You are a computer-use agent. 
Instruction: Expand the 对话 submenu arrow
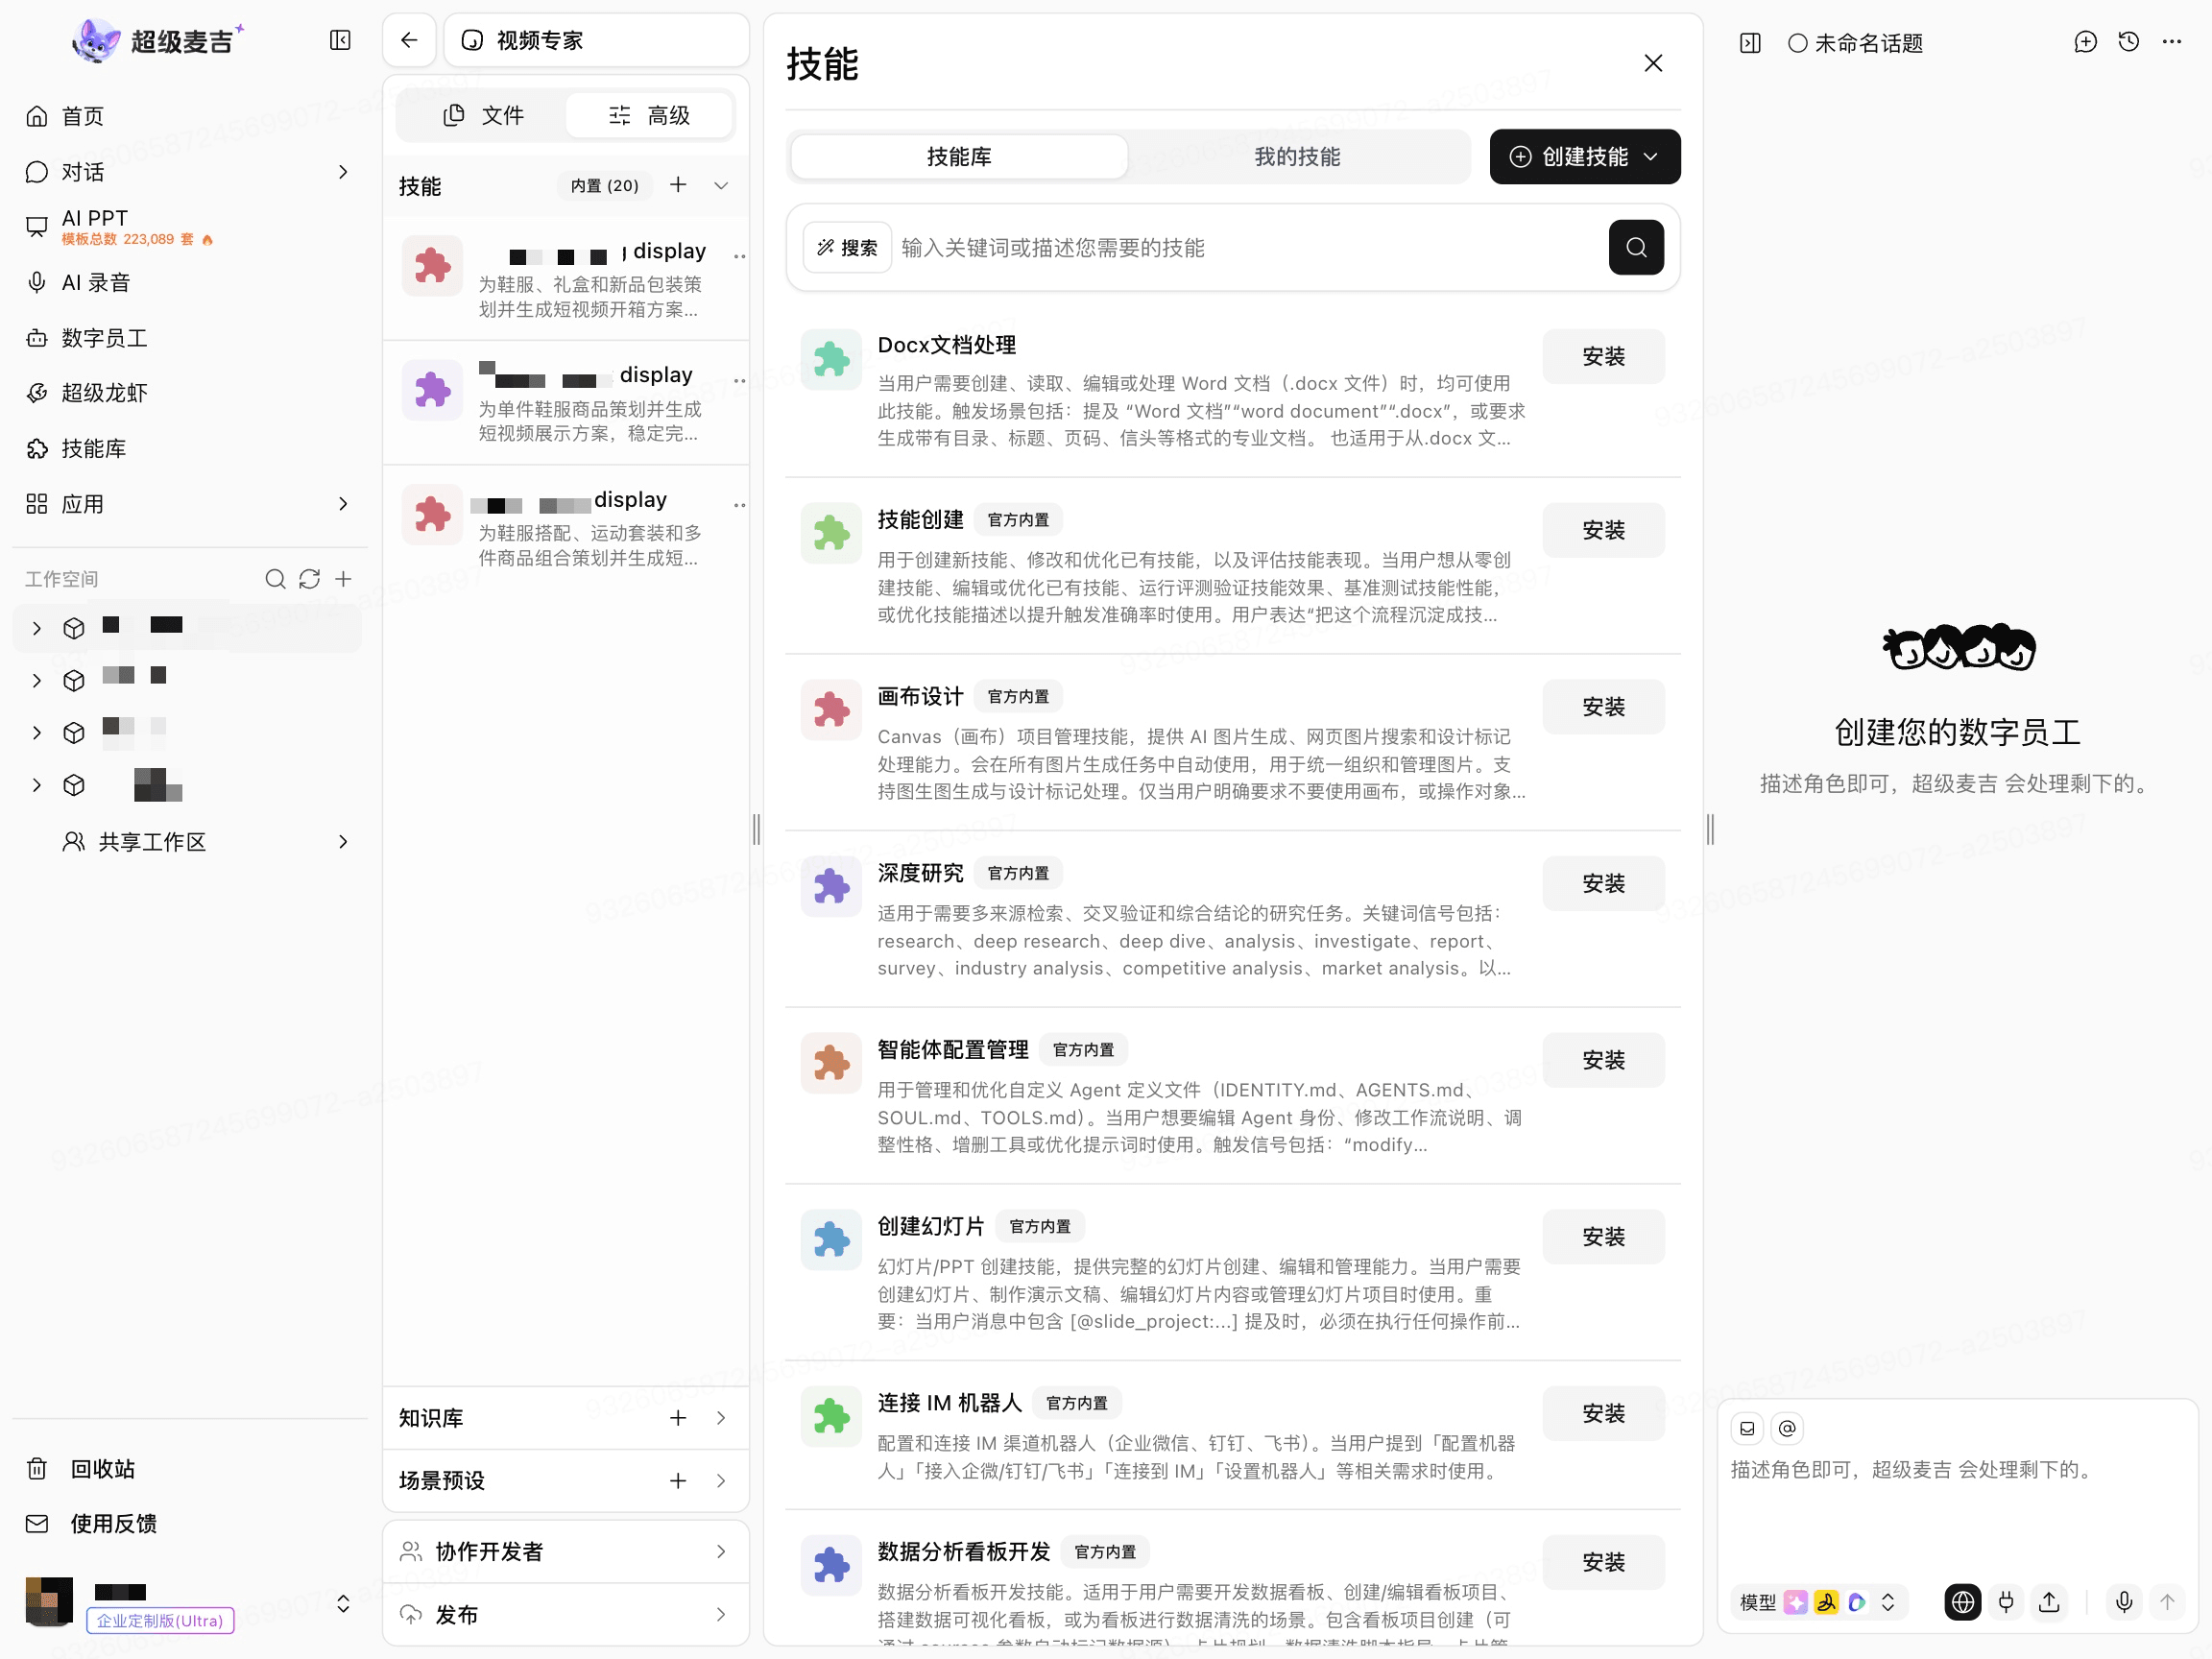tap(343, 172)
